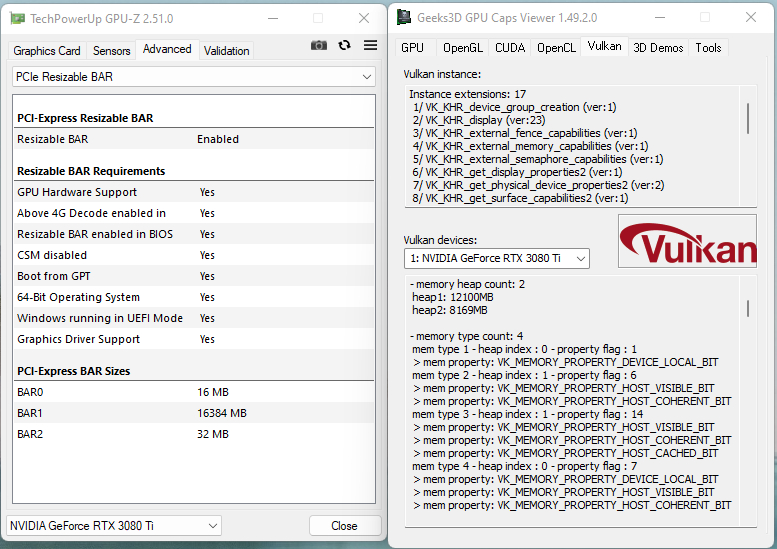The width and height of the screenshot is (777, 549).
Task: Click the 'memory heap count: 2' line
Action: [467, 284]
